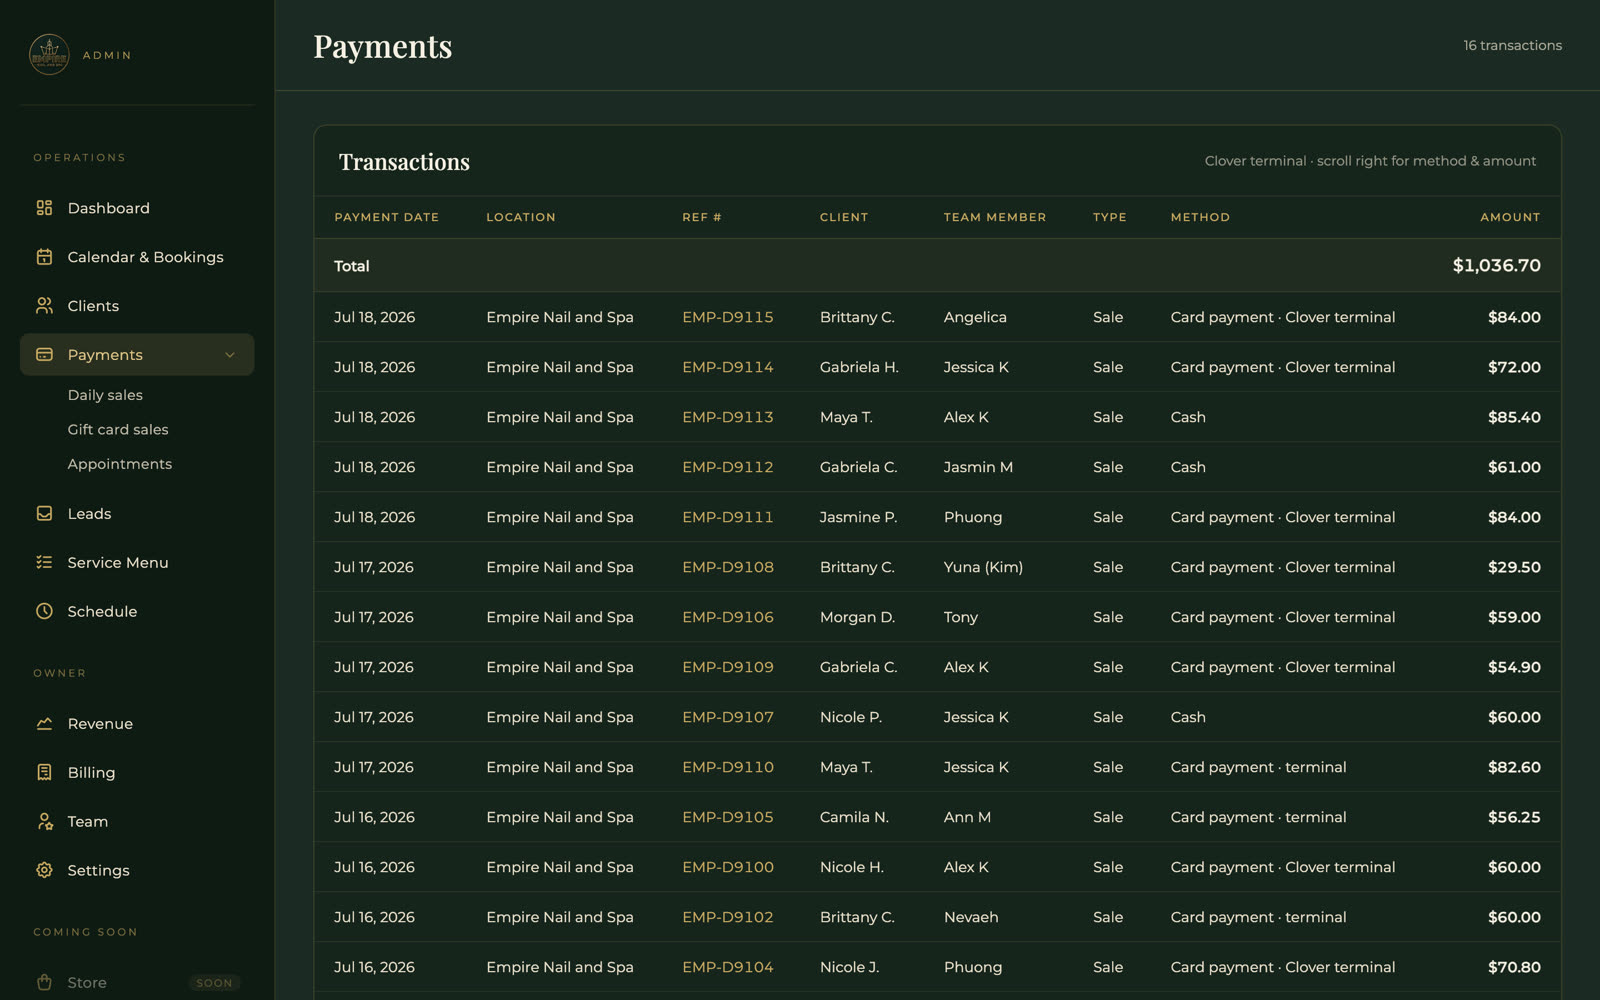
Task: Click the Store bag icon
Action: (44, 983)
